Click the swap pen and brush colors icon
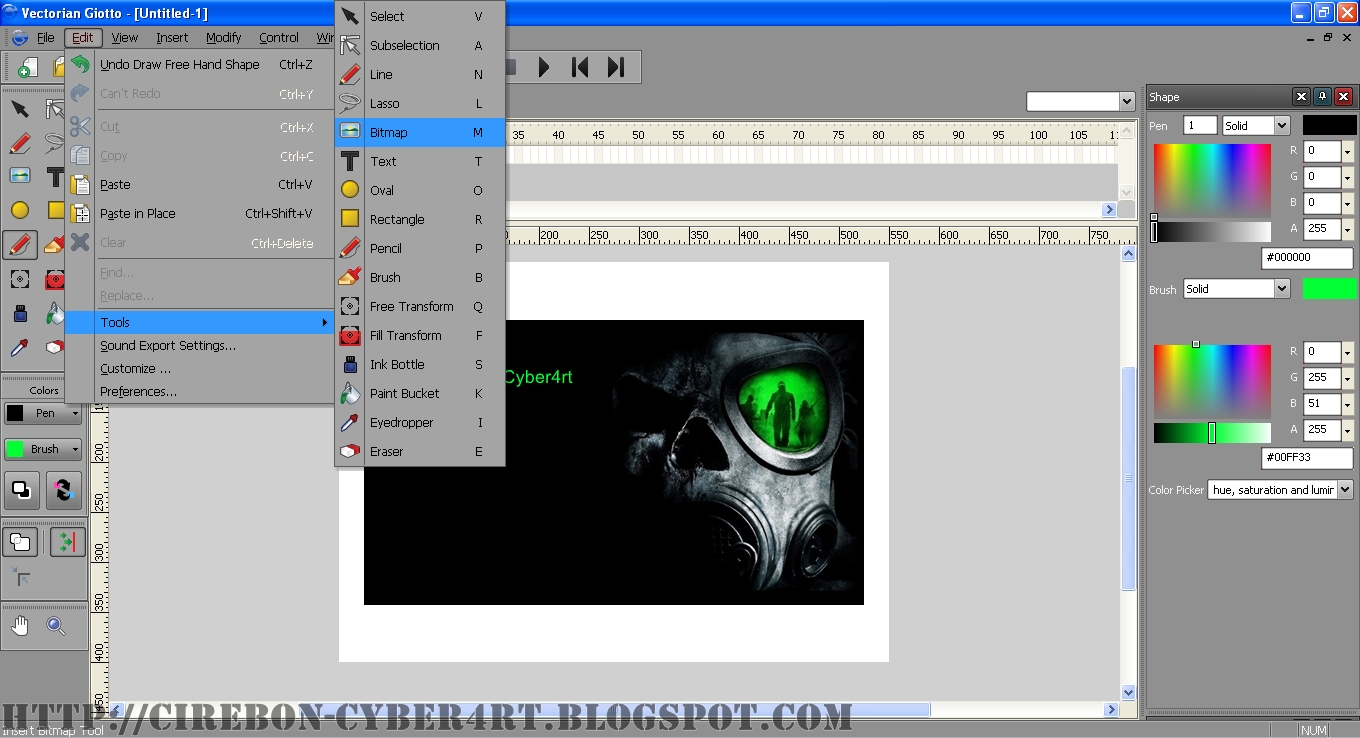 click(x=63, y=490)
